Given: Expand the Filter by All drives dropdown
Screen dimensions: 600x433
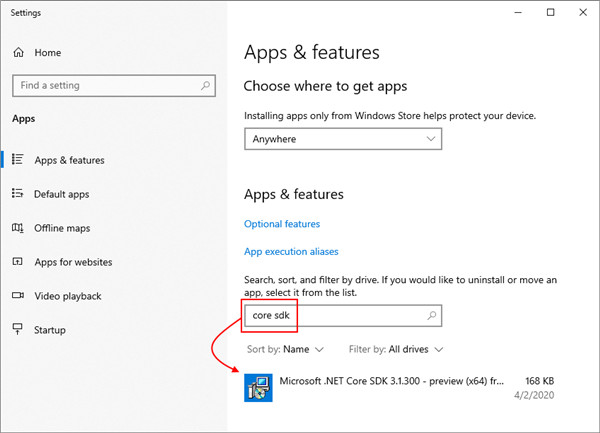Looking at the screenshot, I should point(396,350).
